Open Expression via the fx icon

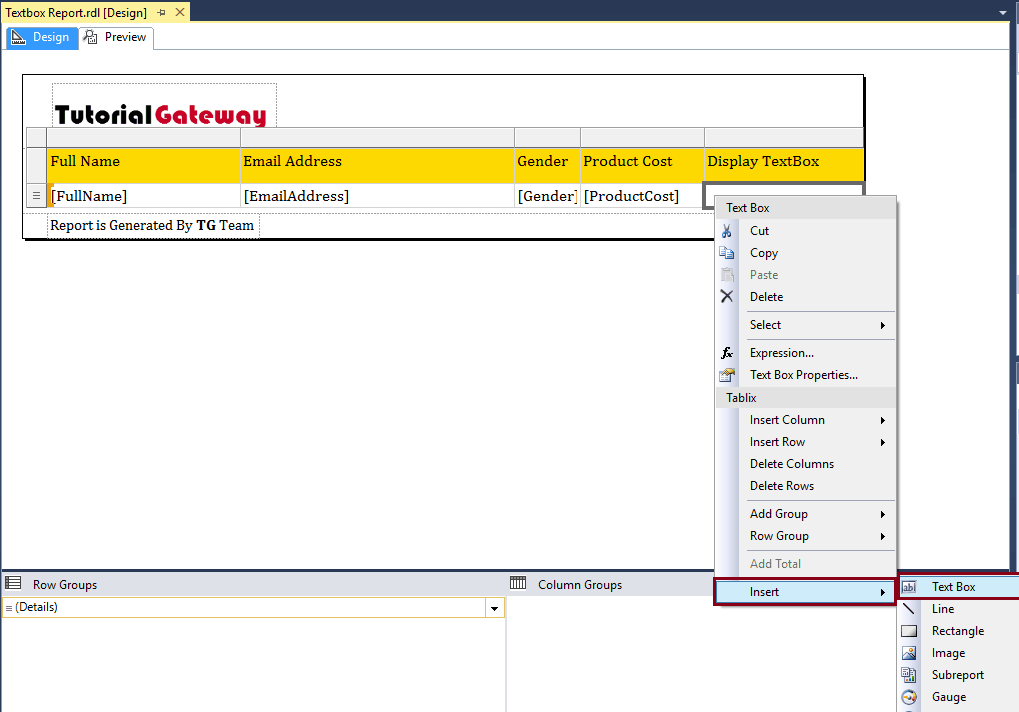pyautogui.click(x=727, y=352)
